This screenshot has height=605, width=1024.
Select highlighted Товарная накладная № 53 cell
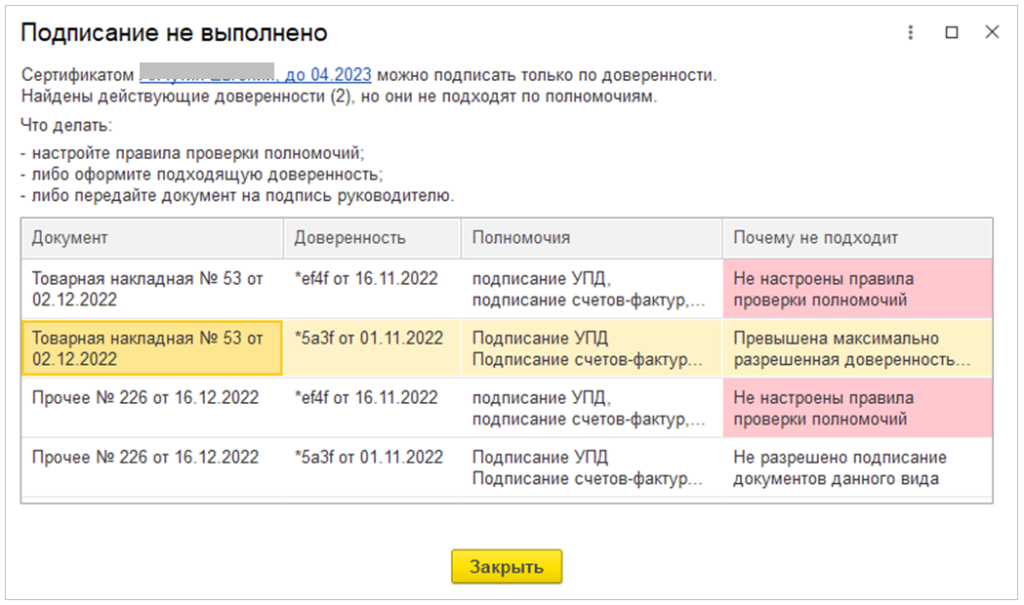[150, 348]
